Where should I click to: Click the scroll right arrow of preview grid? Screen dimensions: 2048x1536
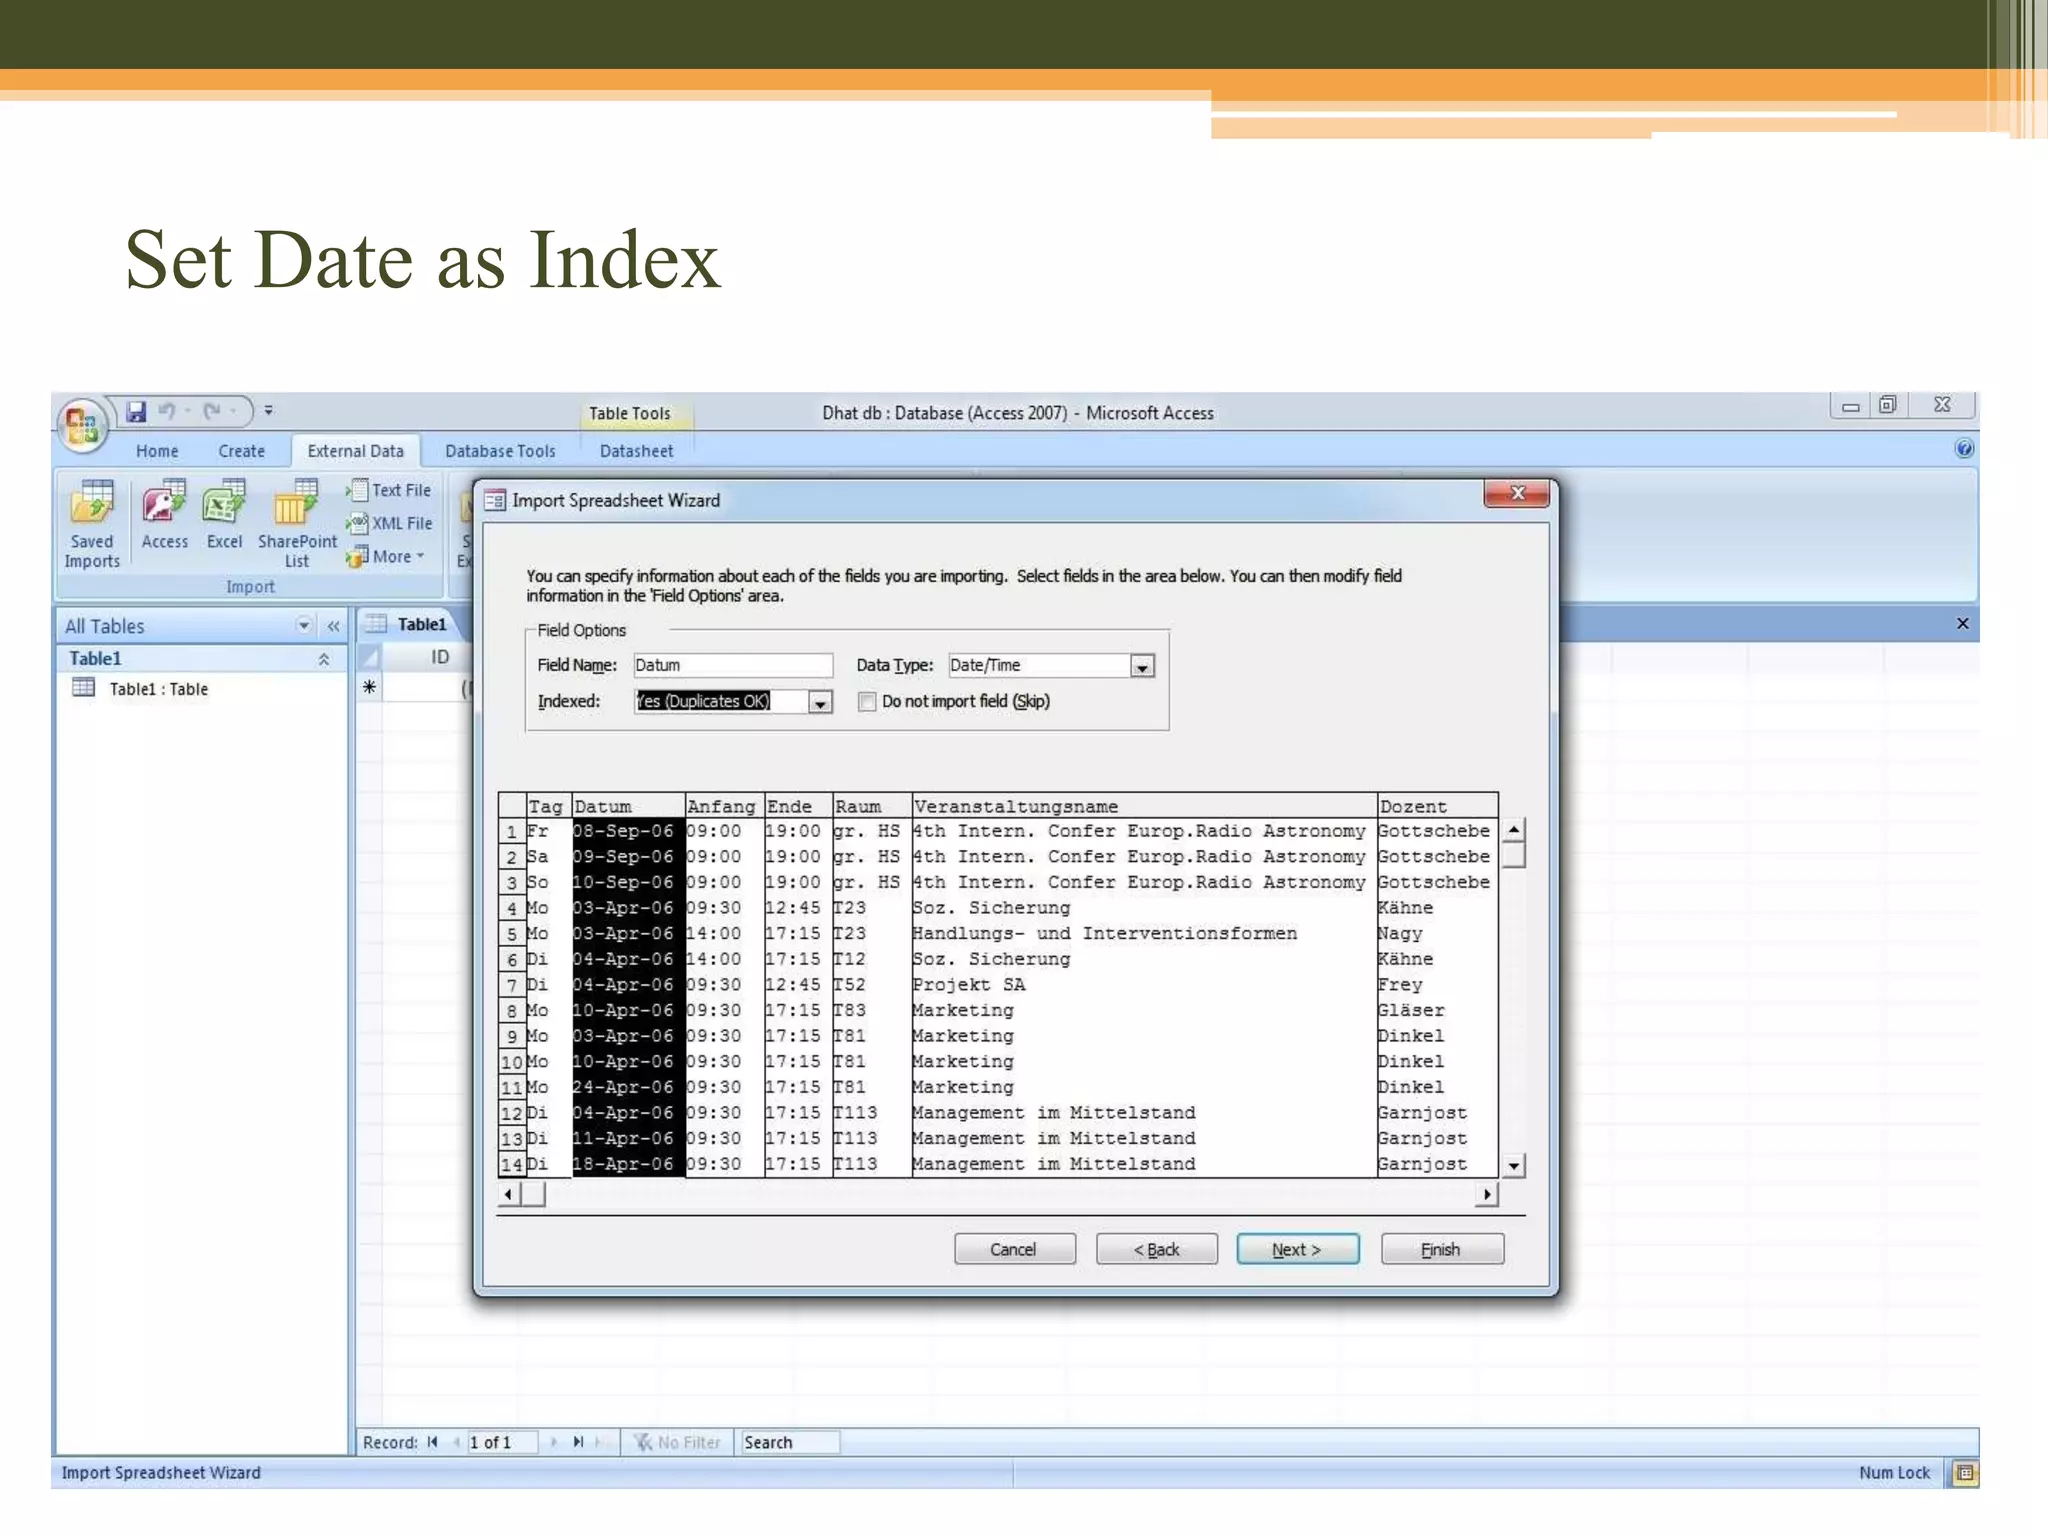(x=1487, y=1194)
